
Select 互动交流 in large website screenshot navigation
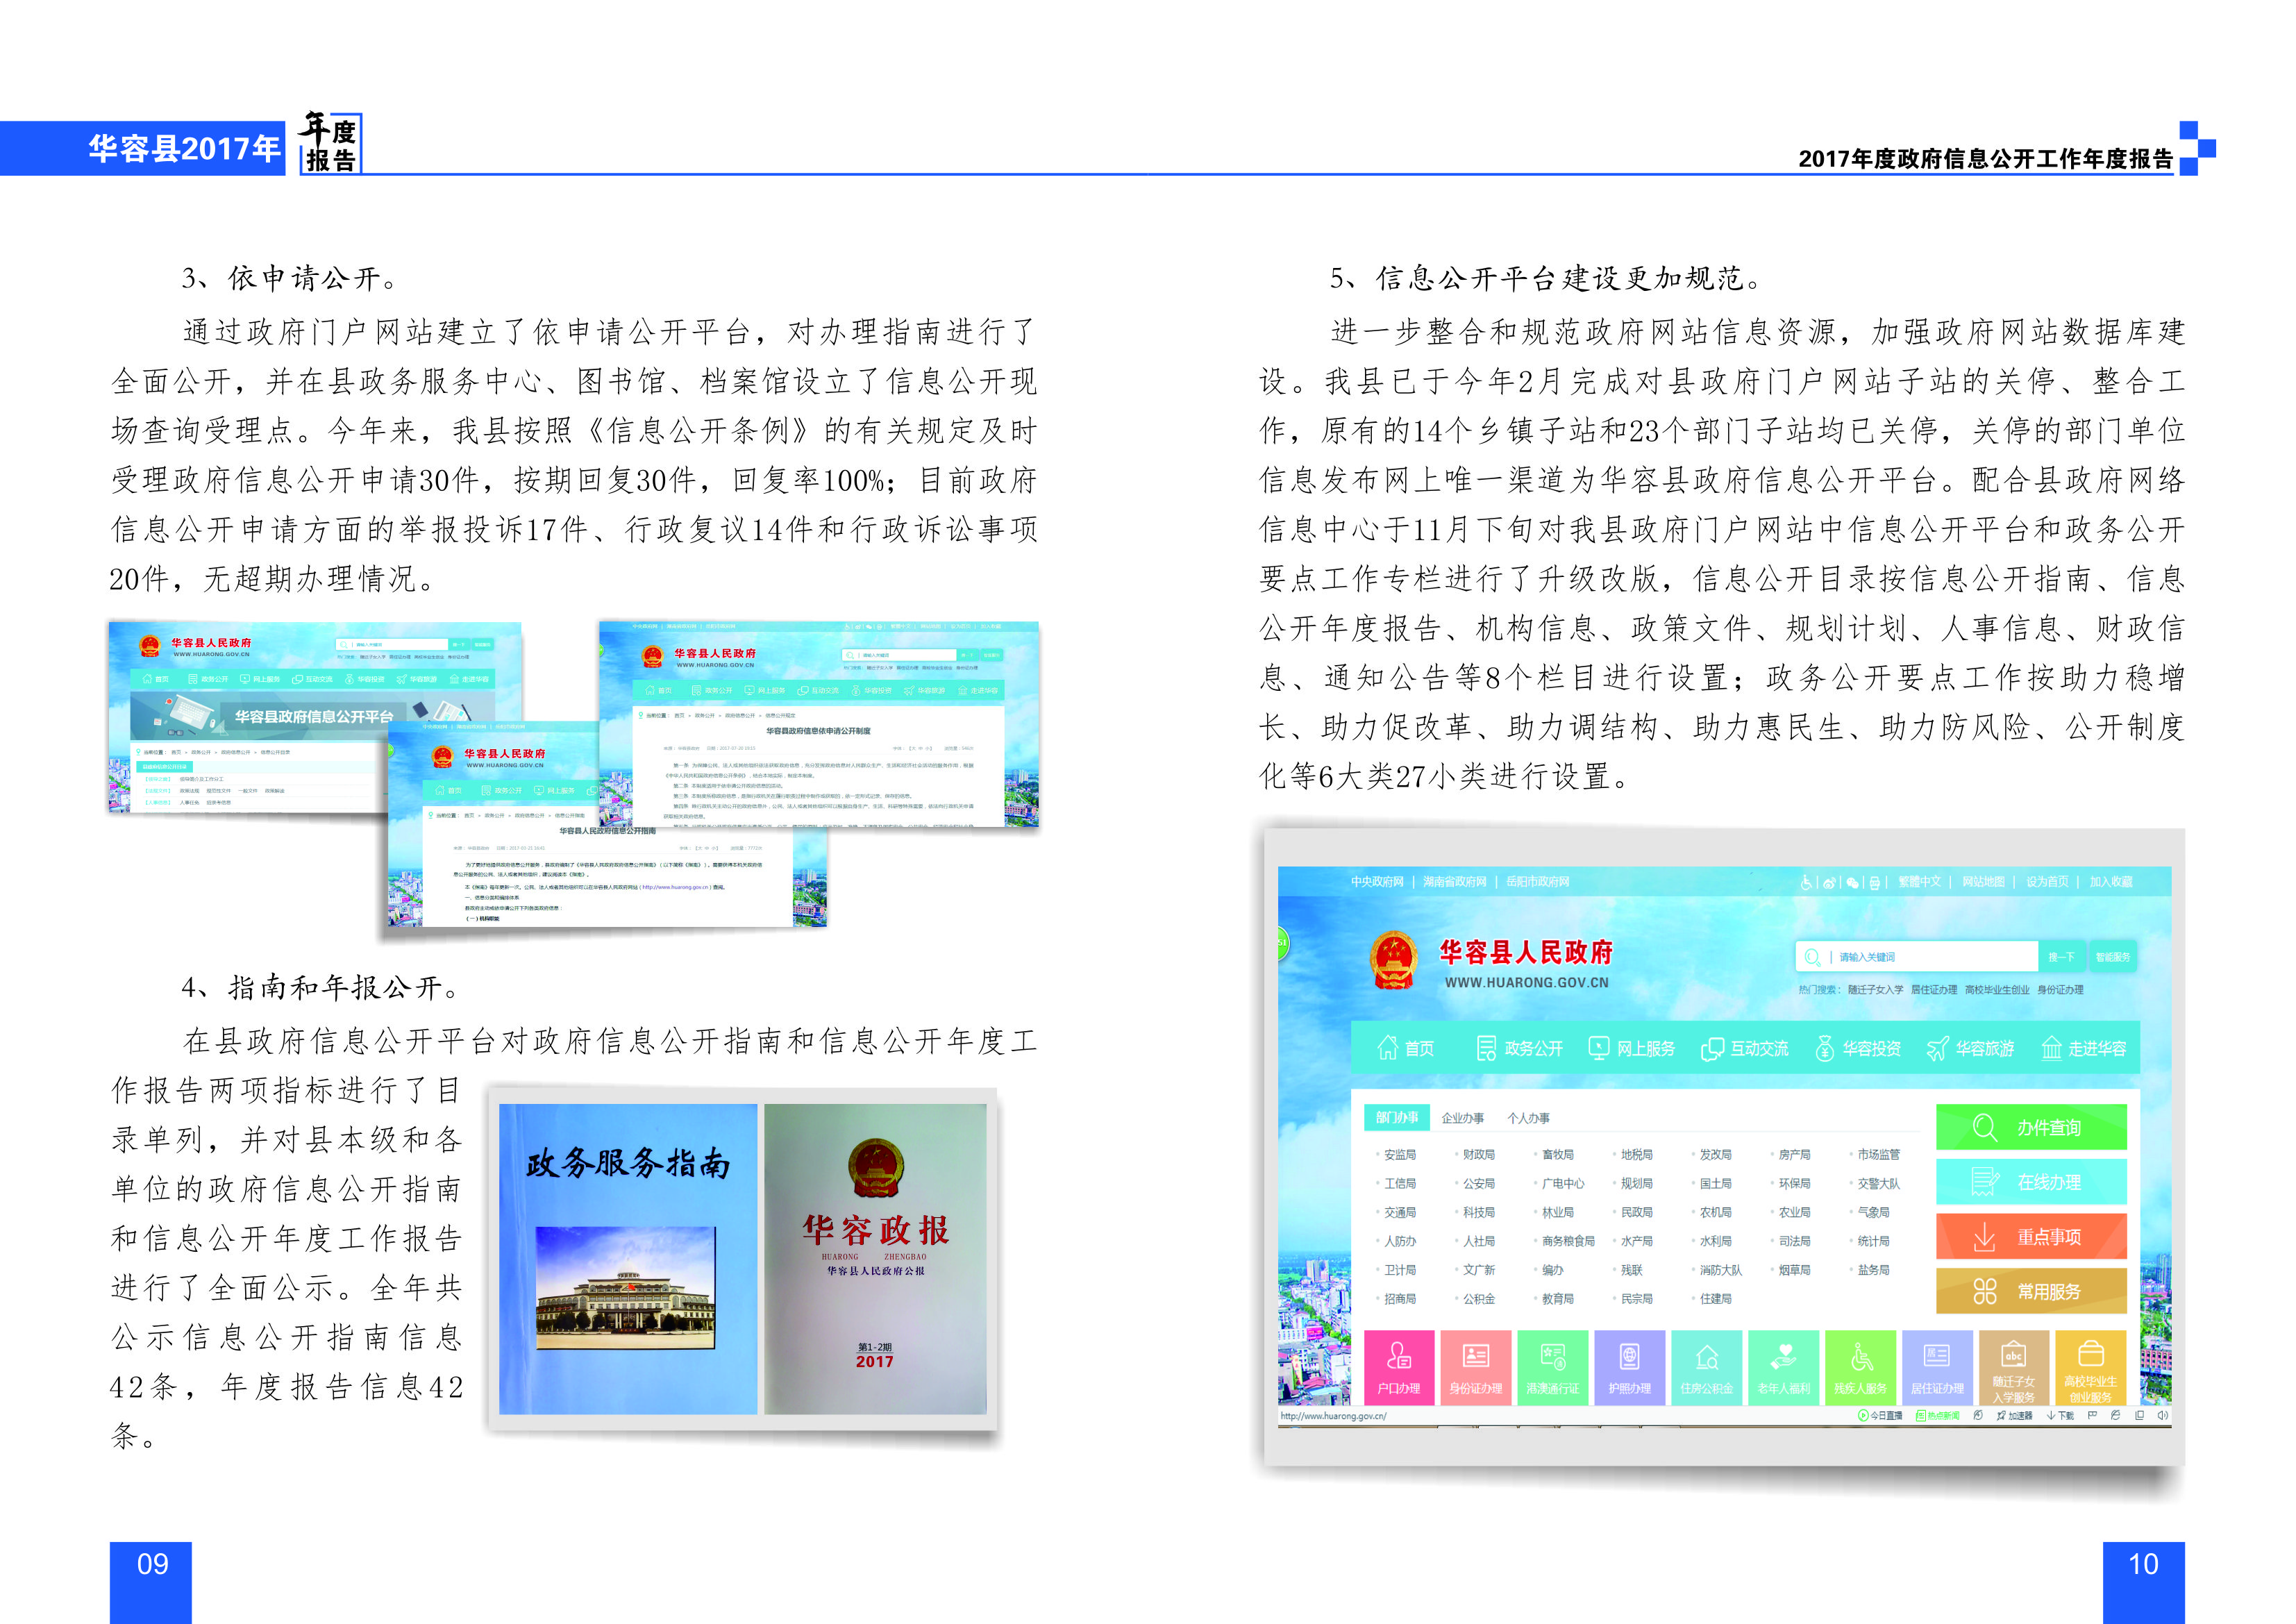[x=1745, y=1048]
